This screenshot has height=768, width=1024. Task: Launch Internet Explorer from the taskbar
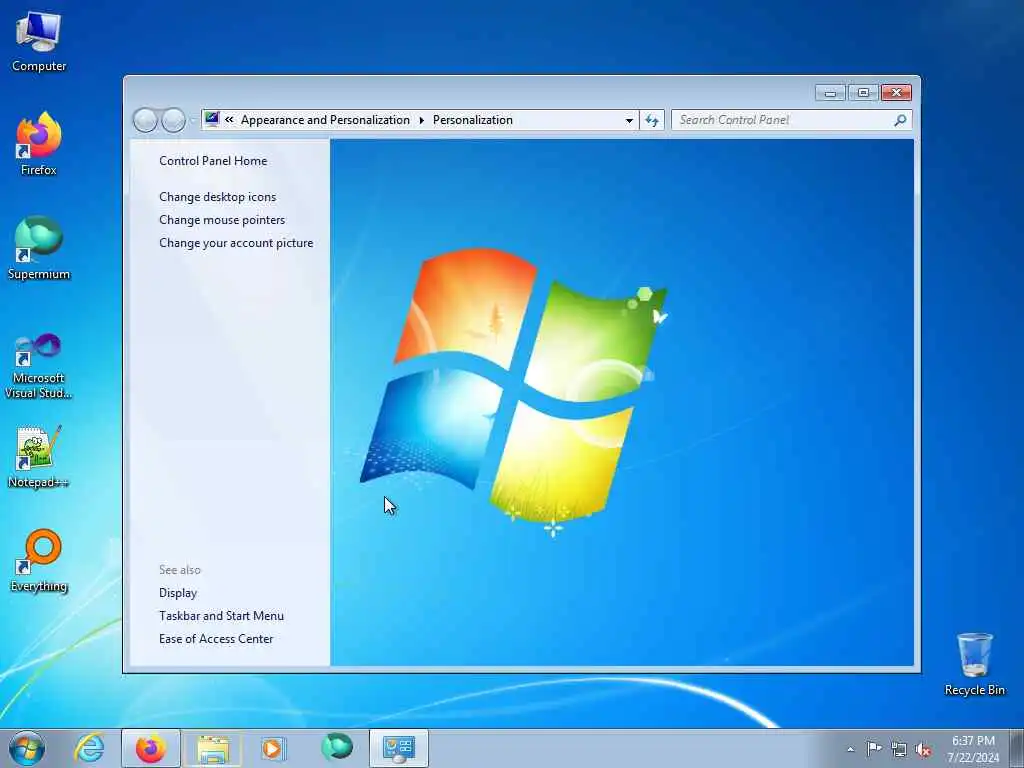(89, 748)
